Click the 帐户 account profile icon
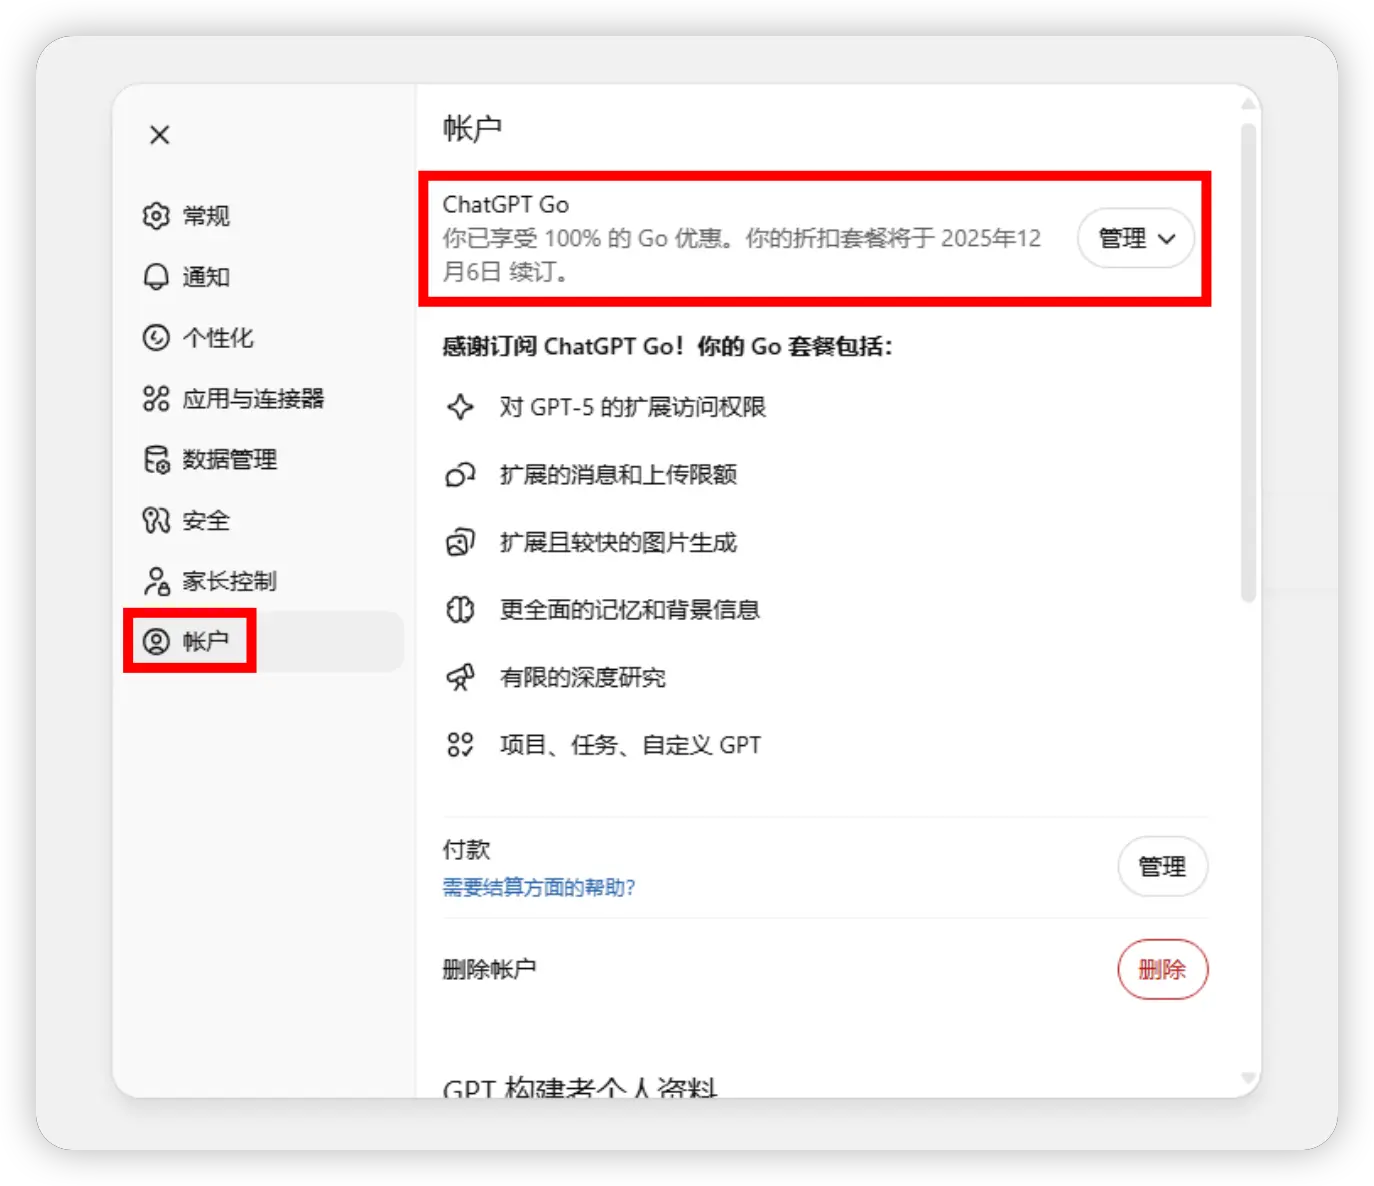This screenshot has height=1186, width=1374. 156,641
